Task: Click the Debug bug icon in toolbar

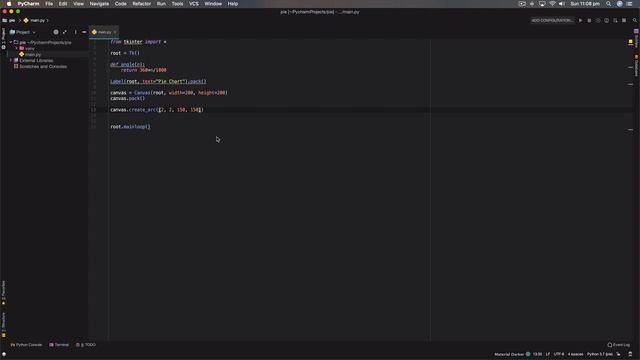Action: [x=589, y=20]
